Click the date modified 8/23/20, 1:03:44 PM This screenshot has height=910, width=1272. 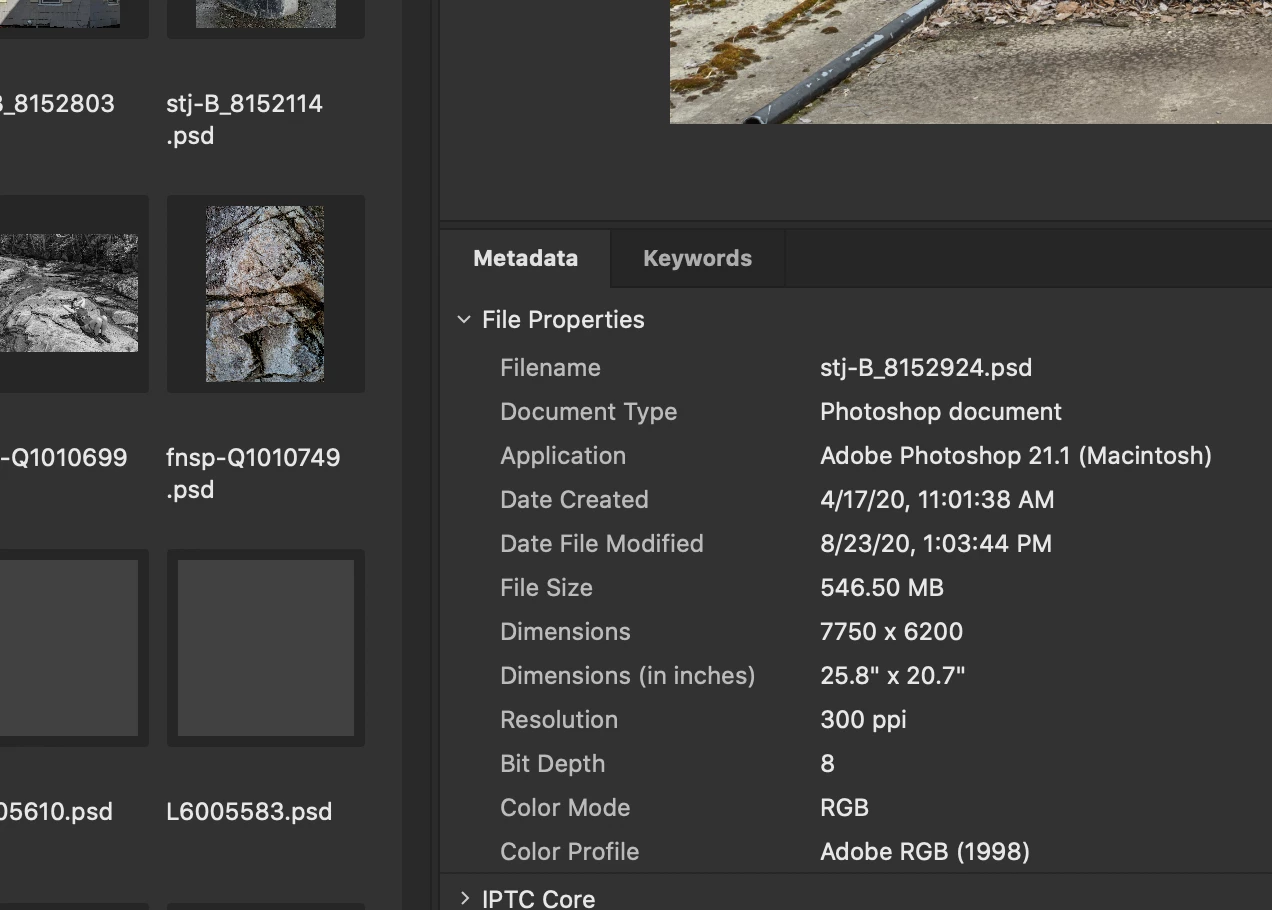coord(936,544)
